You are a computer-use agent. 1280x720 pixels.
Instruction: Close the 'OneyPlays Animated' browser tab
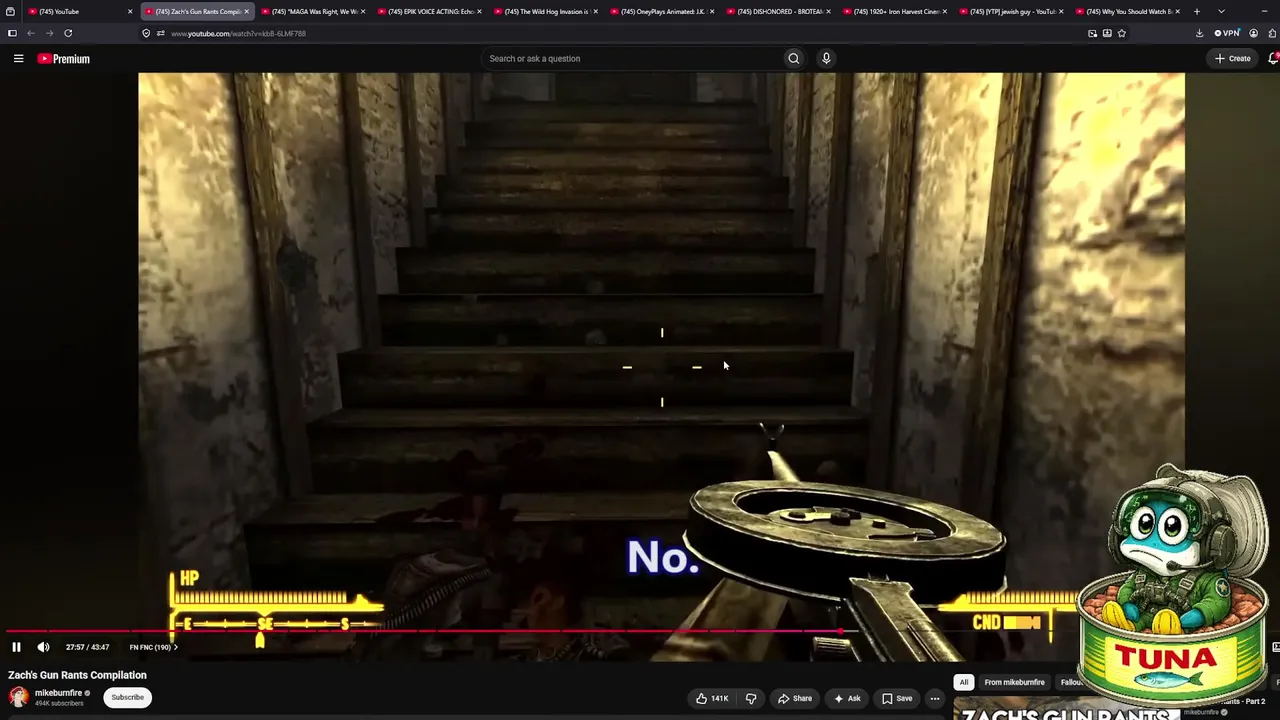pos(712,11)
